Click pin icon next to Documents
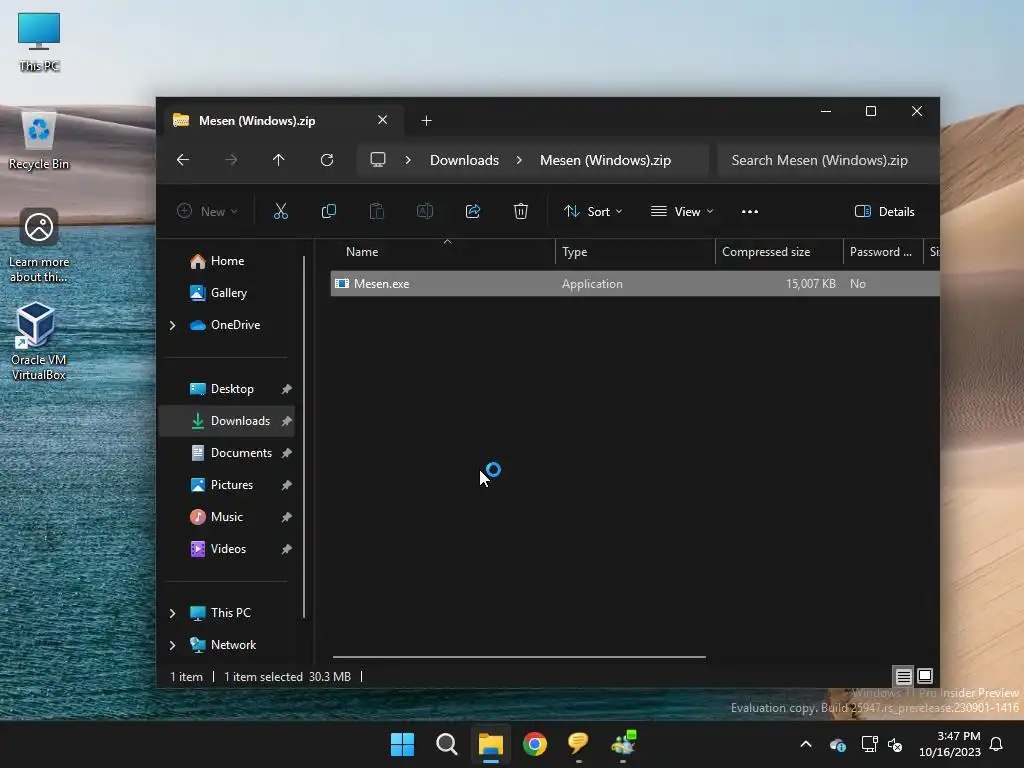 click(286, 453)
